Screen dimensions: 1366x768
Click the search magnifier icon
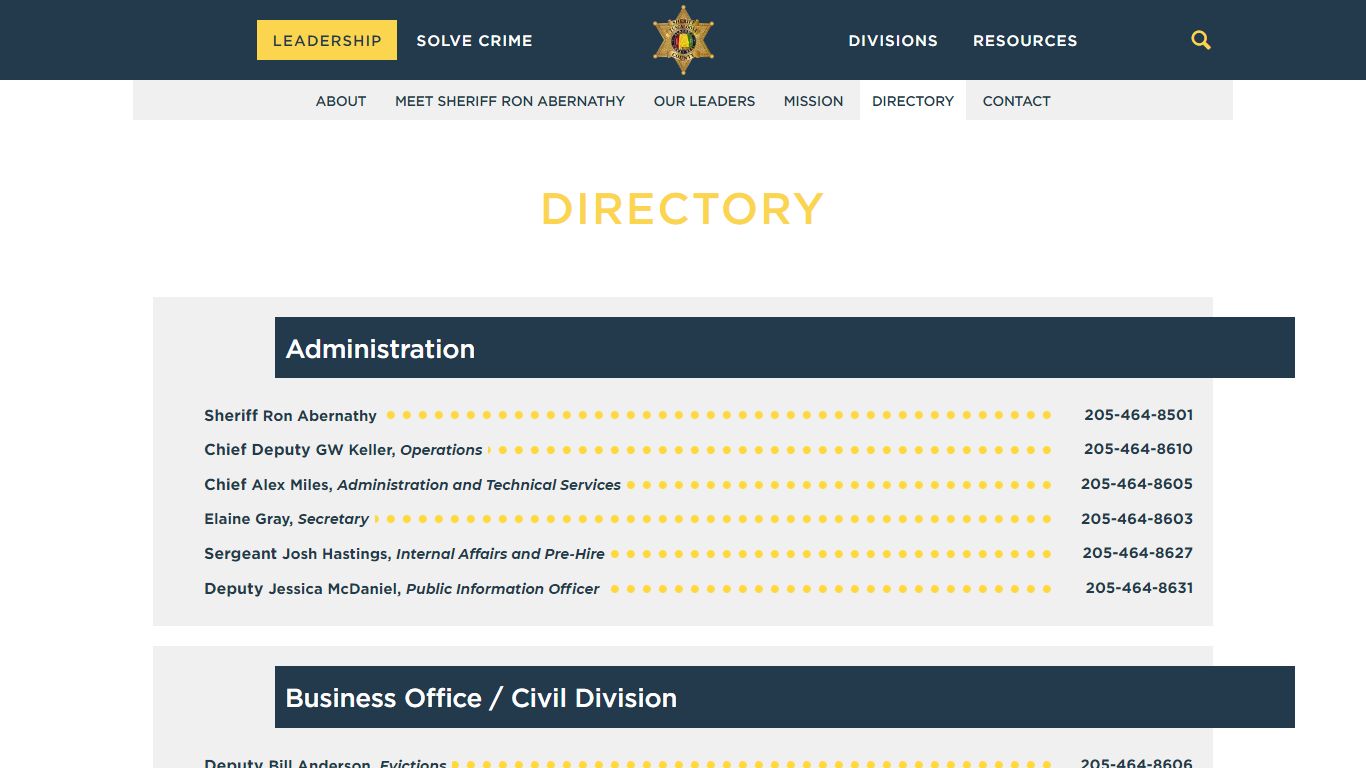click(1201, 40)
